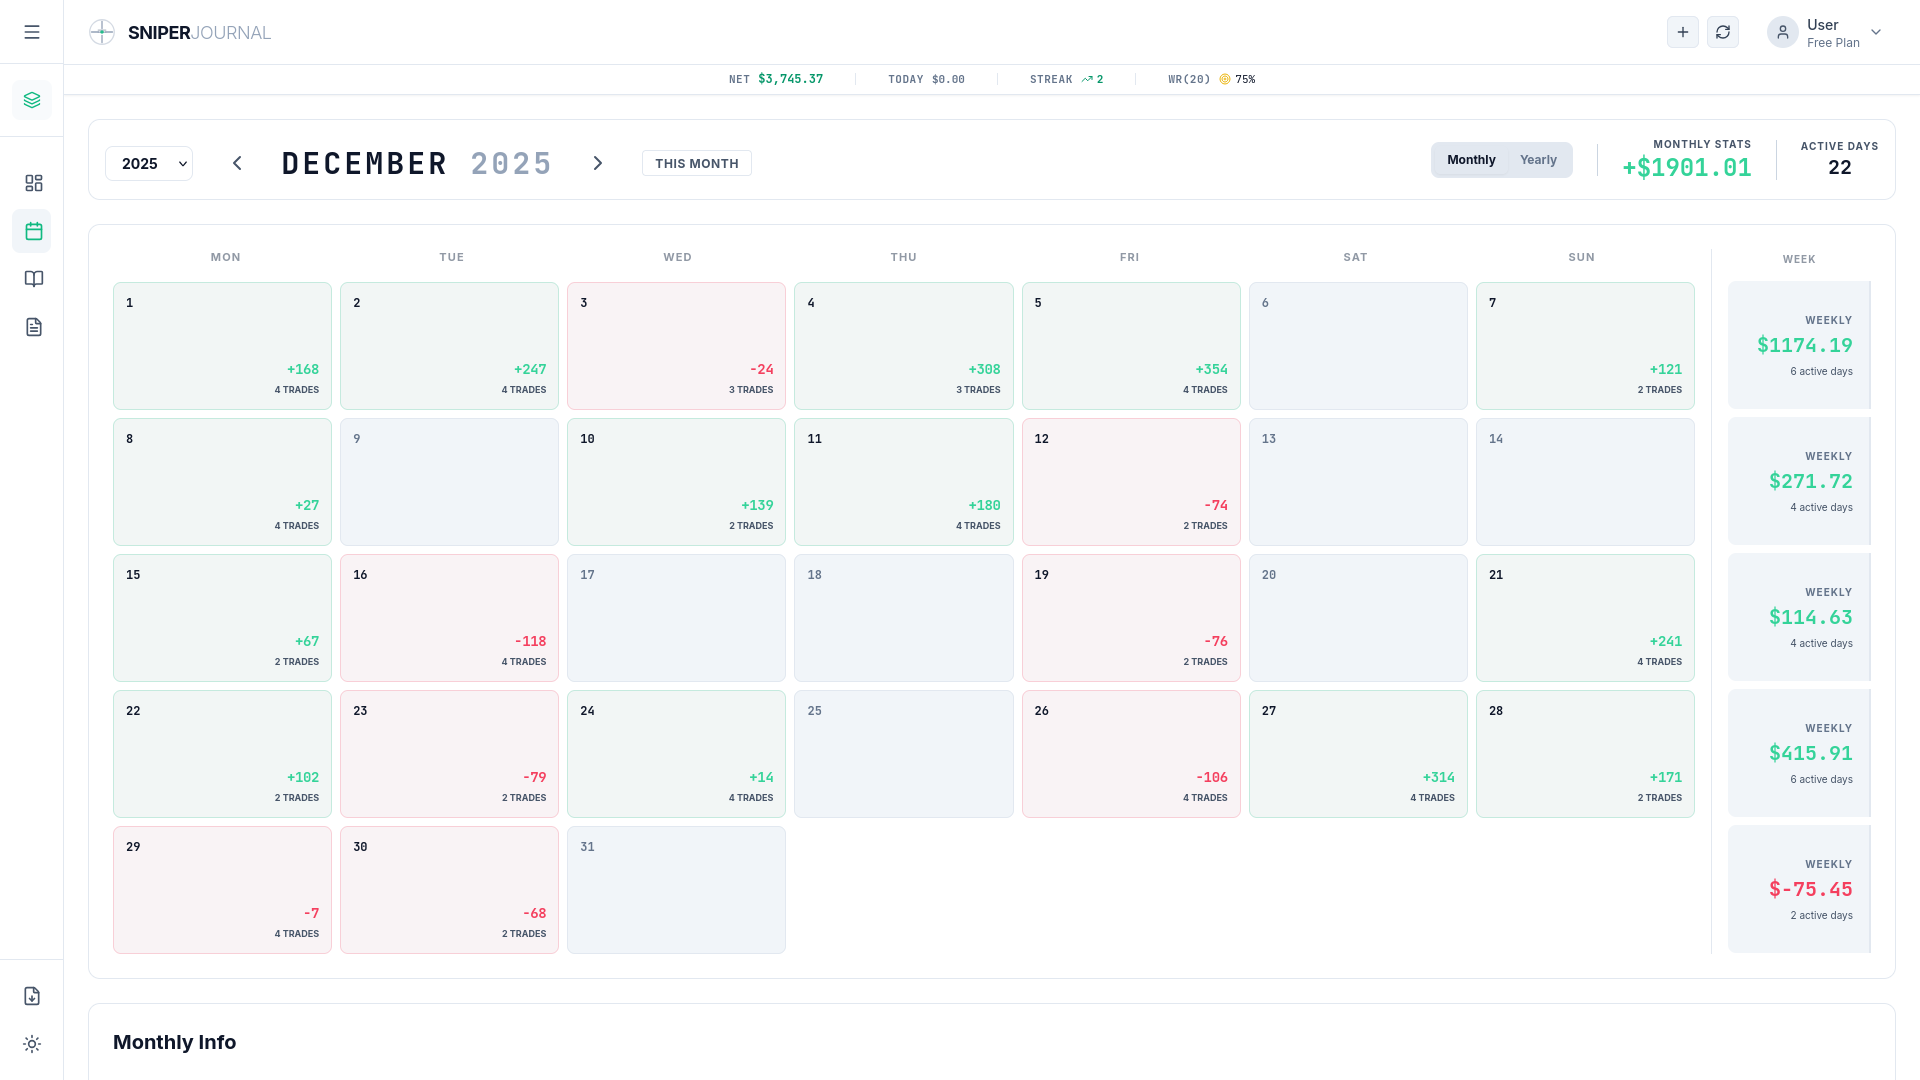Click the layers stack sidebar icon

pyautogui.click(x=32, y=100)
